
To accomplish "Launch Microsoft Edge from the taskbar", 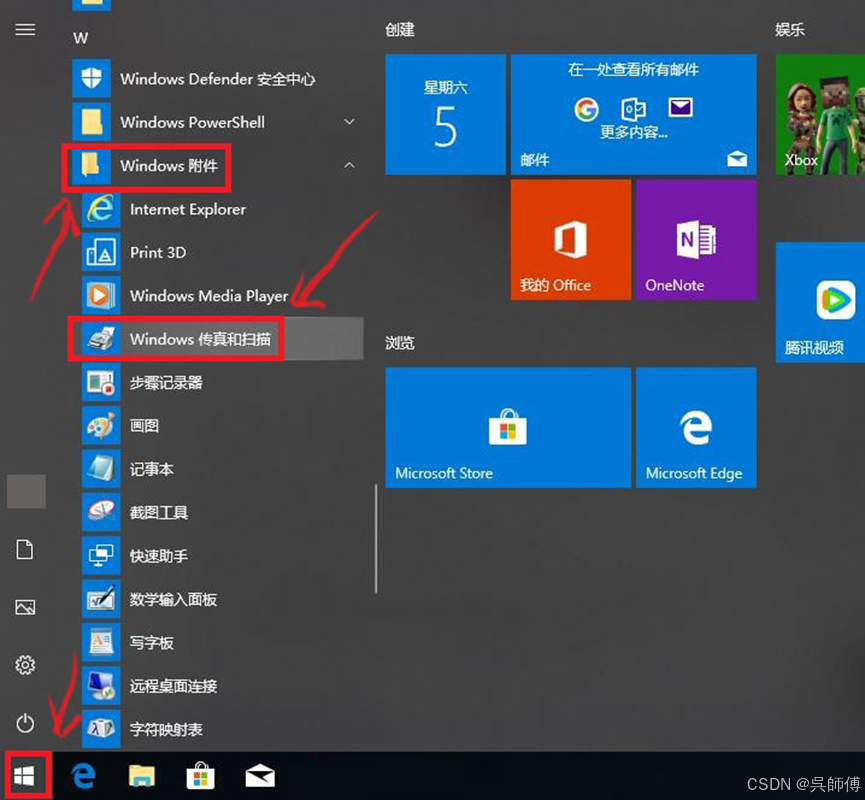I will 83,776.
